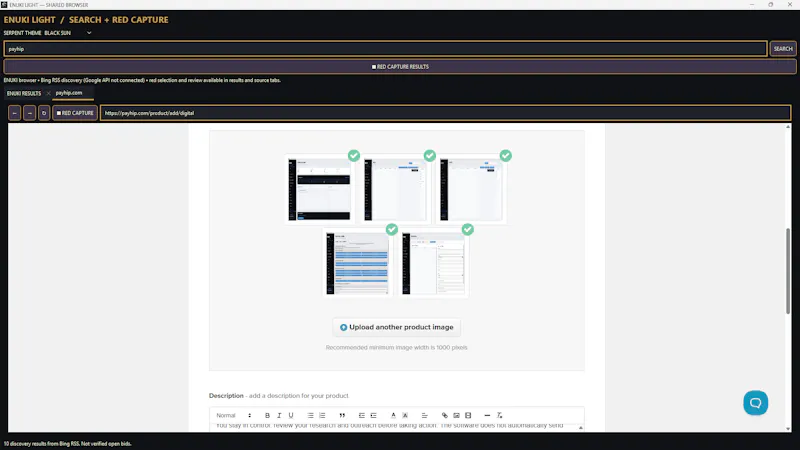This screenshot has height=450, width=800.
Task: Apply blockquote formatting
Action: point(342,415)
